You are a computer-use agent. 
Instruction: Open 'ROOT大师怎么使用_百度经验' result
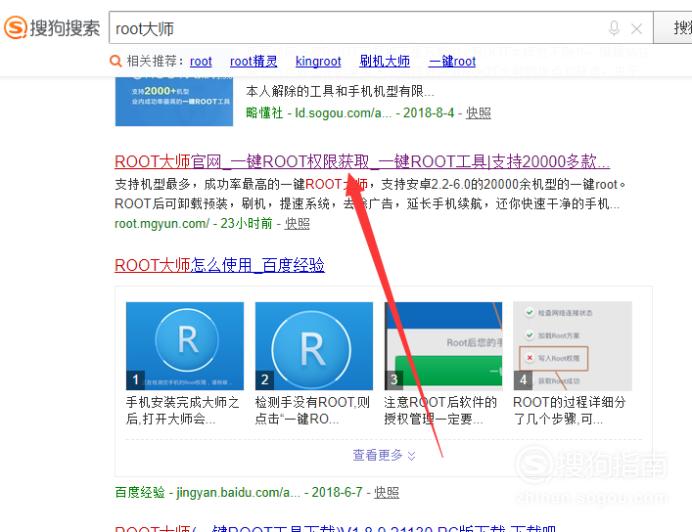click(219, 265)
